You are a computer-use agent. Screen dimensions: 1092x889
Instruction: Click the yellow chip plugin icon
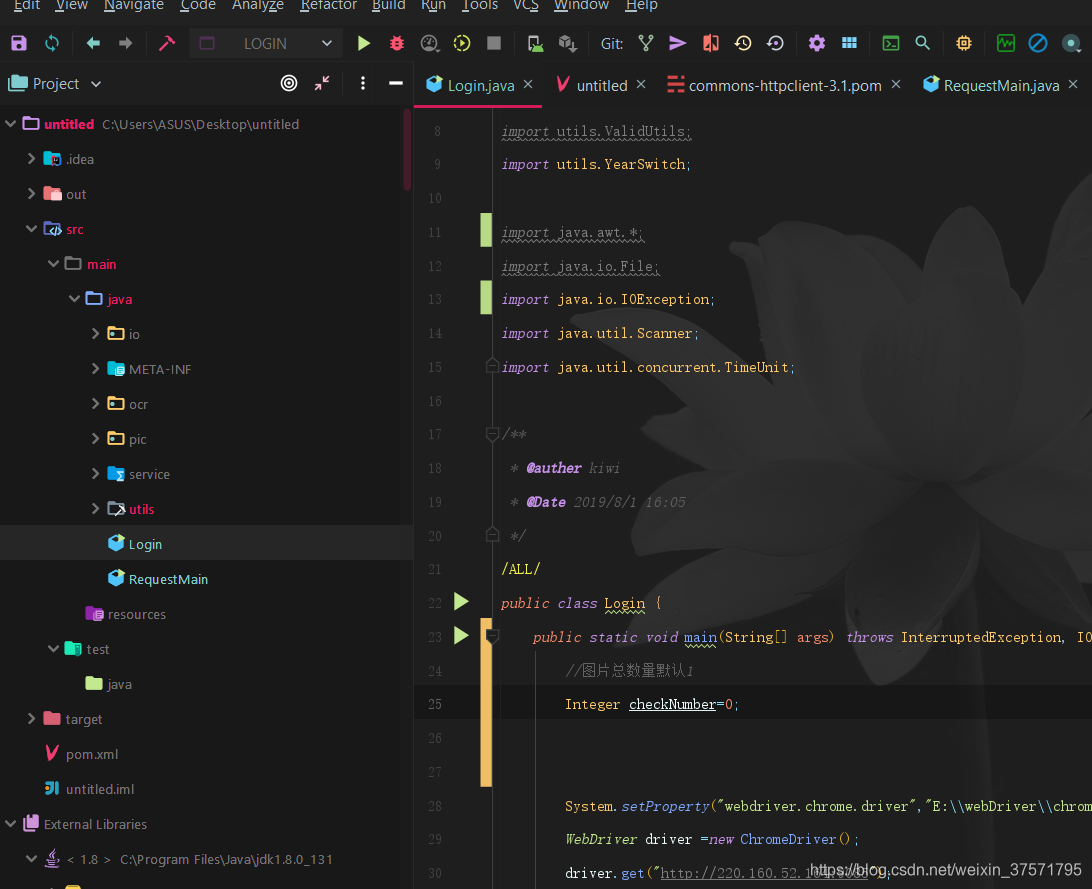point(964,43)
